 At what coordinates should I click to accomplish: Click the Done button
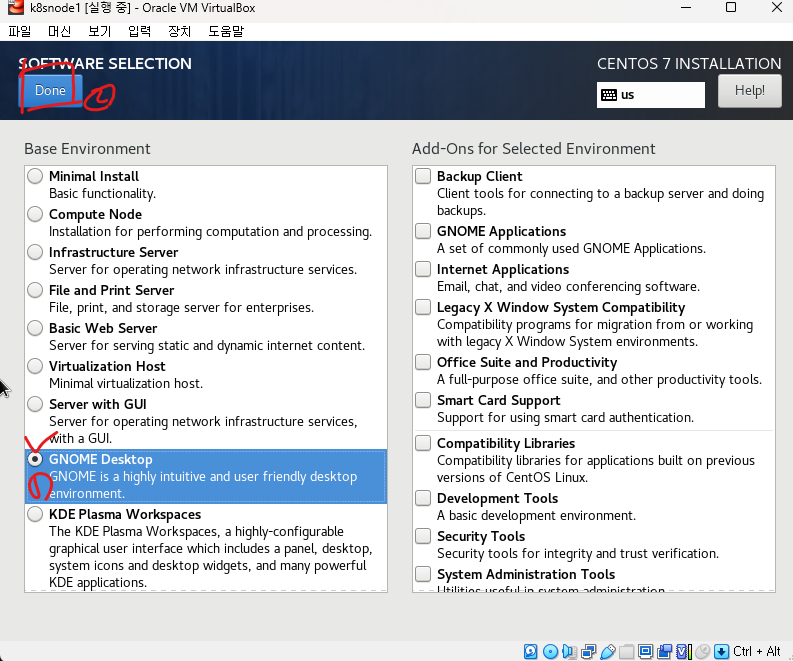pos(50,91)
